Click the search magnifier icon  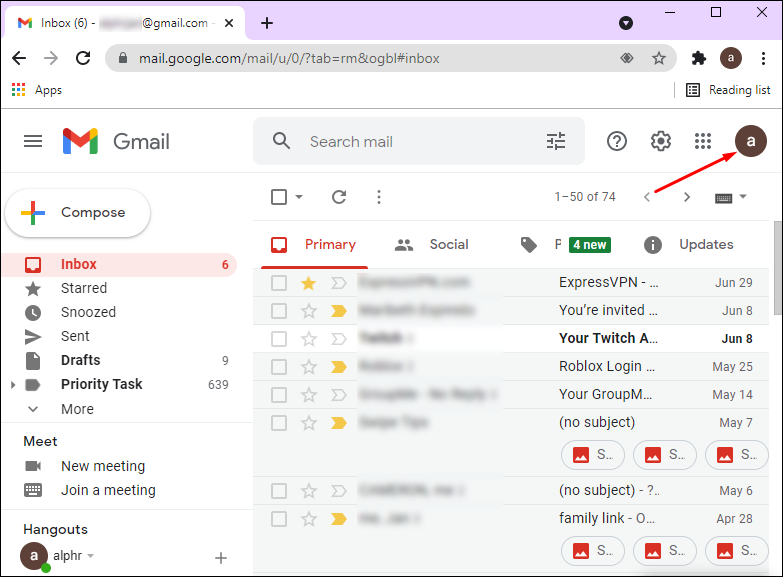coord(281,141)
